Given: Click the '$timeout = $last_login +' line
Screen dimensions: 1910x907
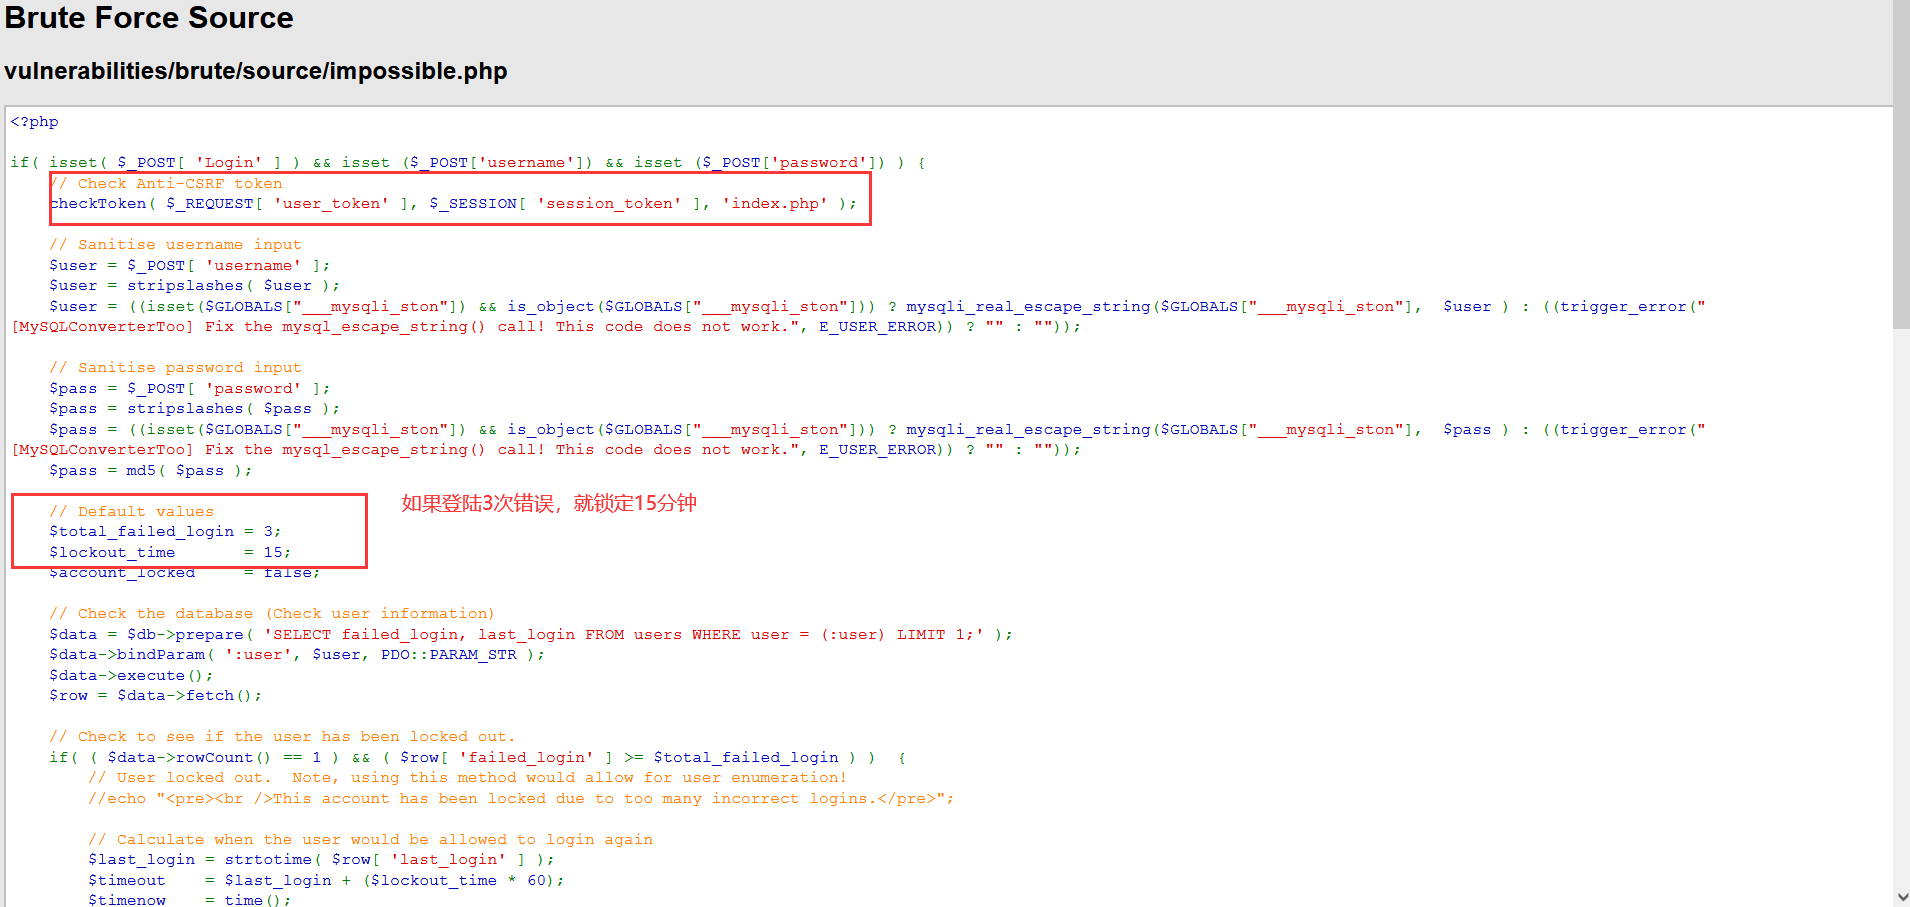Looking at the screenshot, I should pyautogui.click(x=326, y=881).
